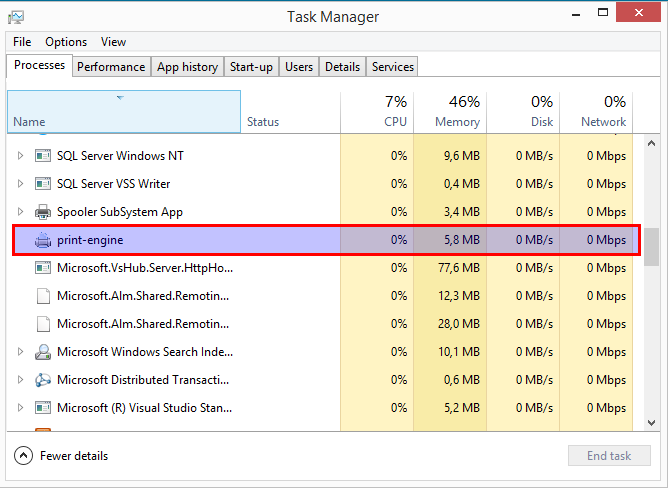Click the Microsoft Distributed Transaction icon
The width and height of the screenshot is (668, 488).
pyautogui.click(x=43, y=380)
